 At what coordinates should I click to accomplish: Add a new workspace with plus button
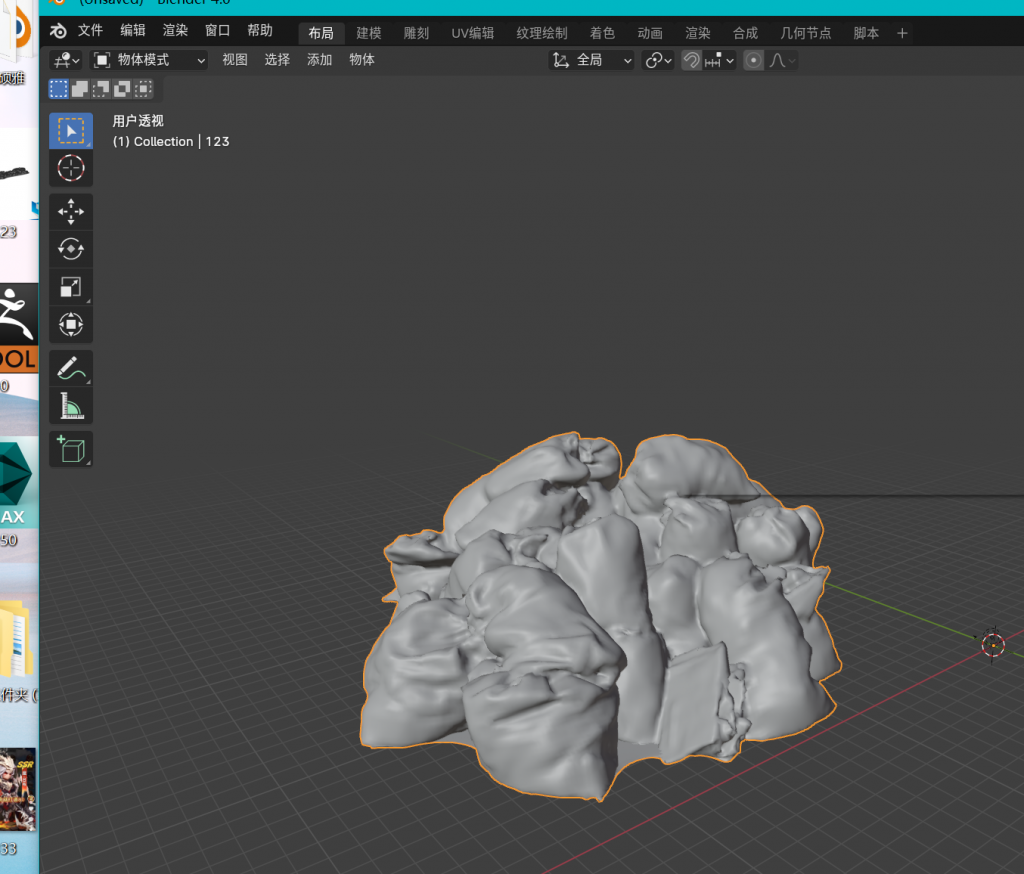903,33
